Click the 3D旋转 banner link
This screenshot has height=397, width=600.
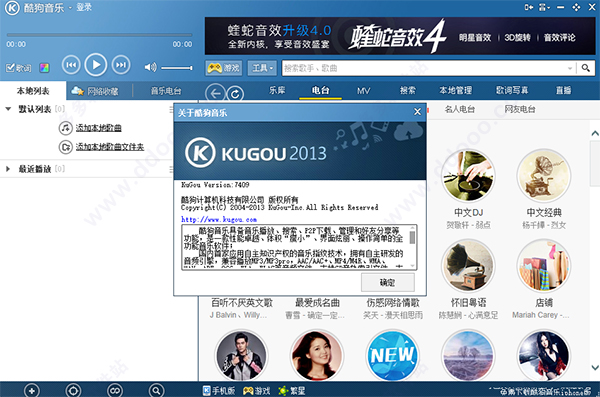(517, 38)
